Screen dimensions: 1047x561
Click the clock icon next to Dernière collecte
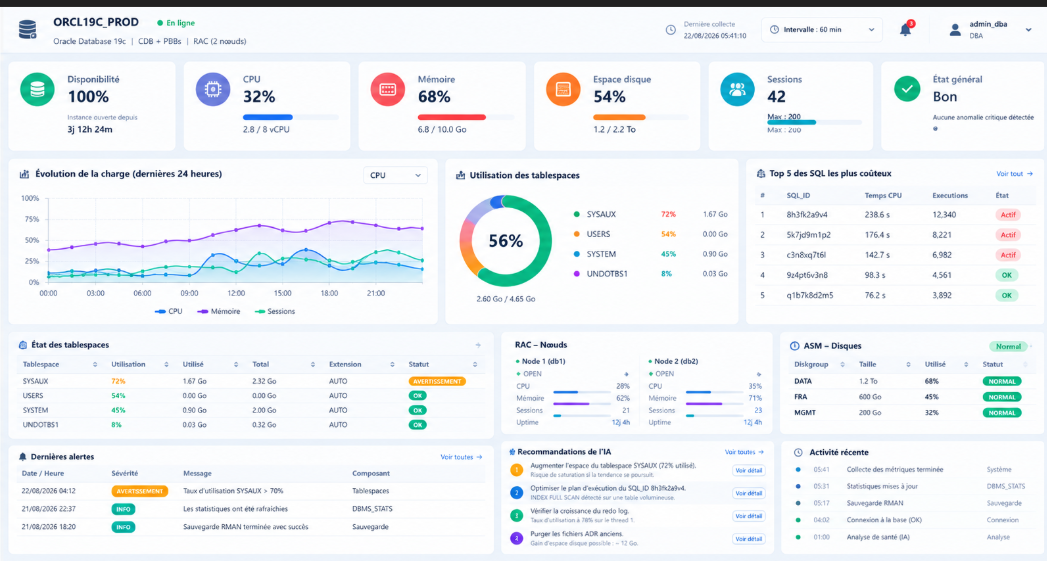(x=670, y=29)
